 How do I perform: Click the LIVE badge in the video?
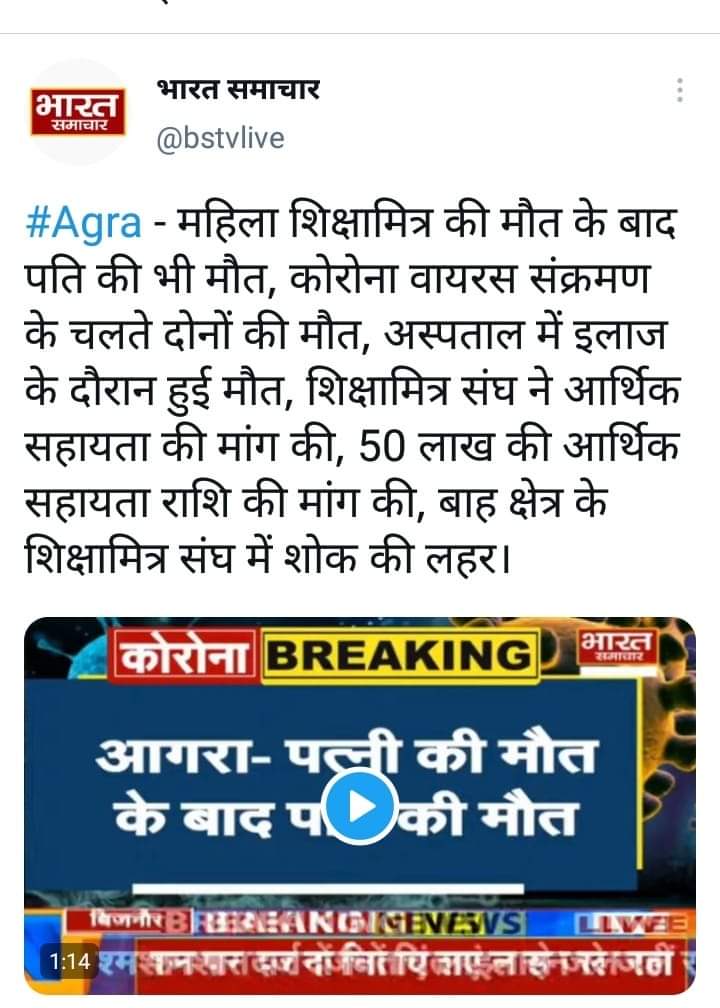pyautogui.click(x=633, y=924)
